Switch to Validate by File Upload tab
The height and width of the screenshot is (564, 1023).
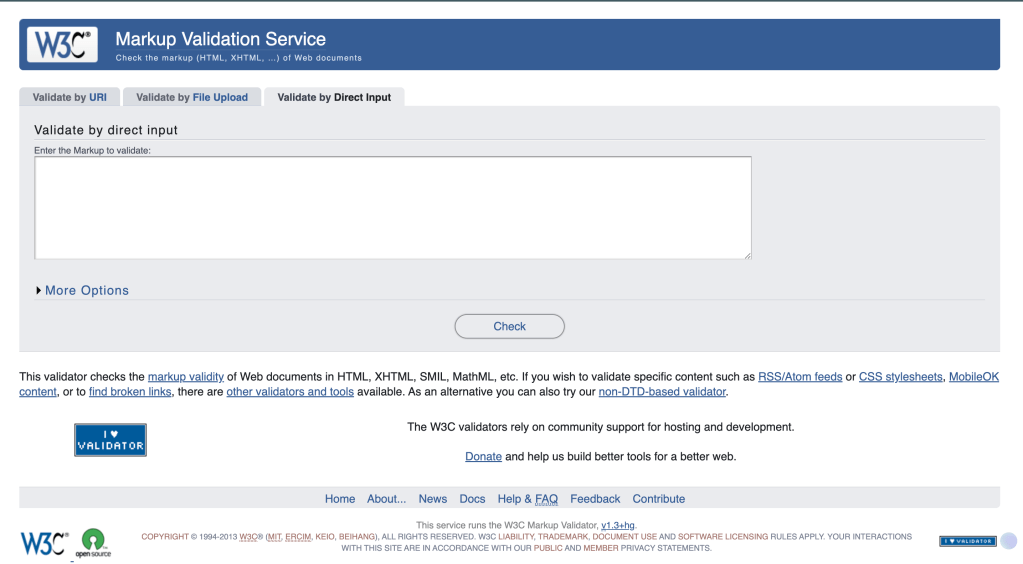pos(192,97)
